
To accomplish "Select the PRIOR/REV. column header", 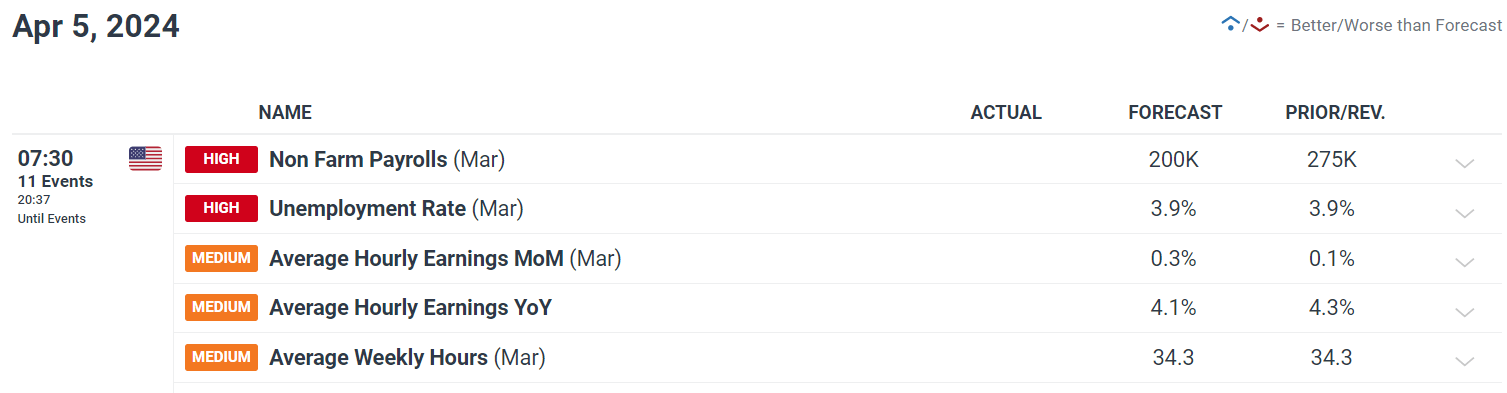I will (x=1335, y=113).
